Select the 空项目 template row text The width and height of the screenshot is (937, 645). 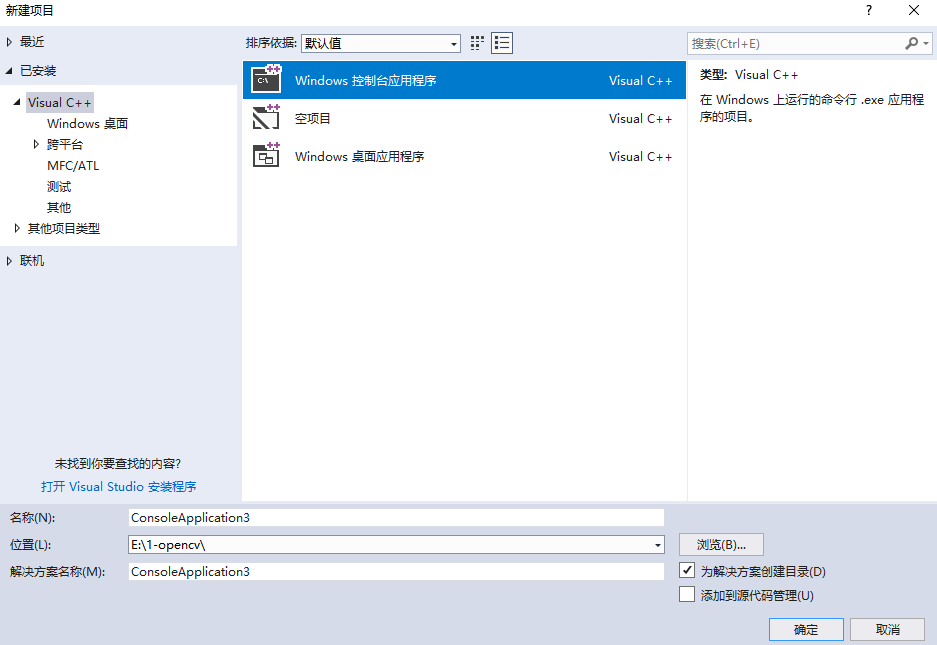pyautogui.click(x=313, y=118)
